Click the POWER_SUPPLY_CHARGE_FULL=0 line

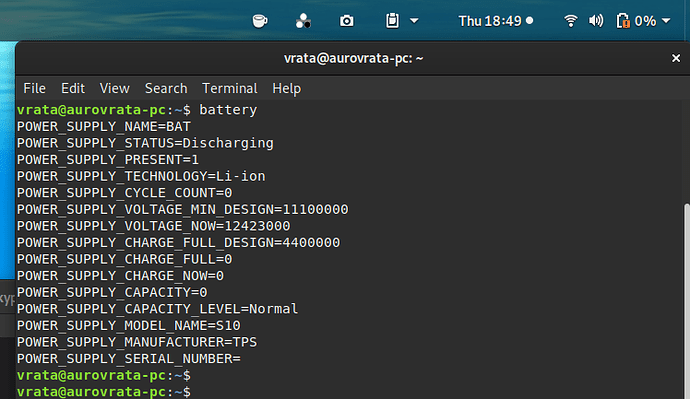click(125, 259)
